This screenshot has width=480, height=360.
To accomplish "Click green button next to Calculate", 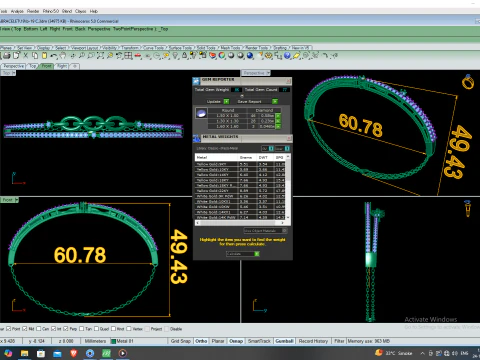I will tap(257, 254).
